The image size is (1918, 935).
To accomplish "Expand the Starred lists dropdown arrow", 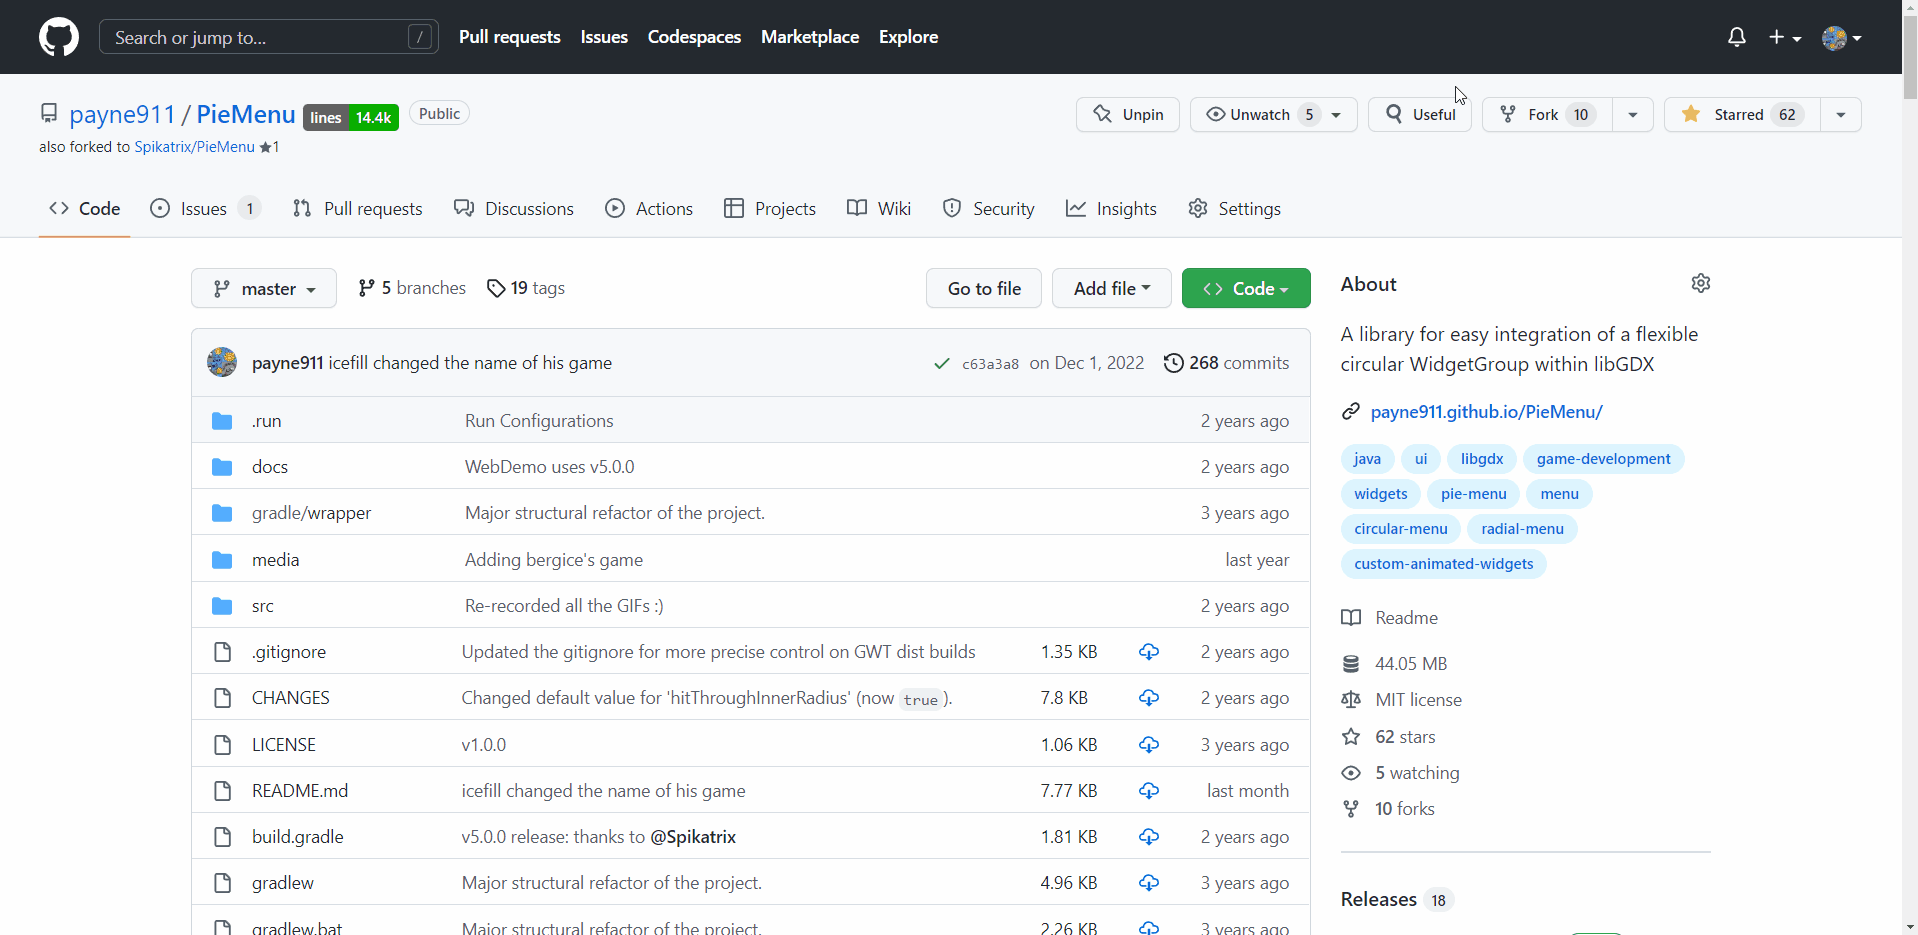I will pos(1841,114).
